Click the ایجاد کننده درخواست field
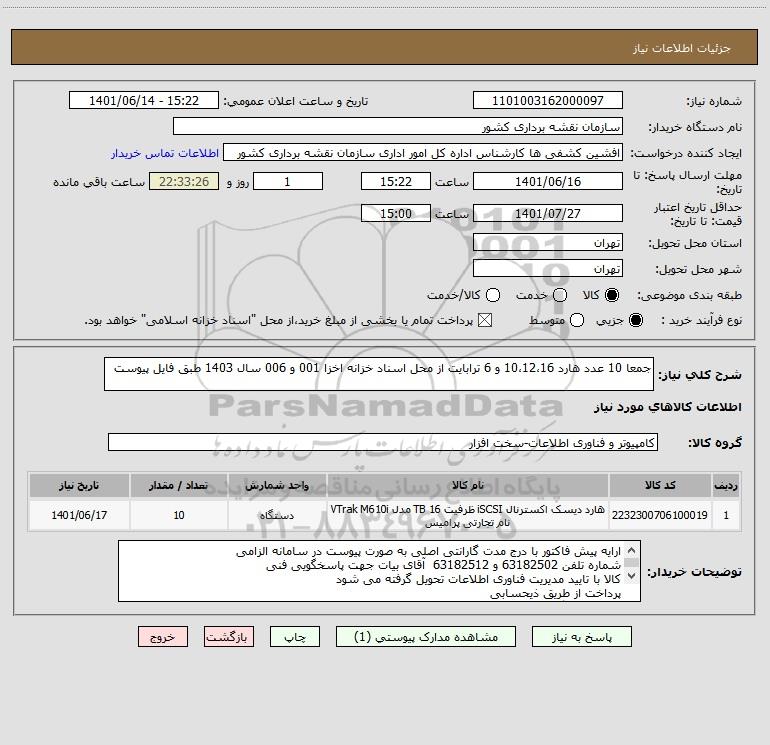Image resolution: width=770 pixels, height=745 pixels. (x=423, y=152)
